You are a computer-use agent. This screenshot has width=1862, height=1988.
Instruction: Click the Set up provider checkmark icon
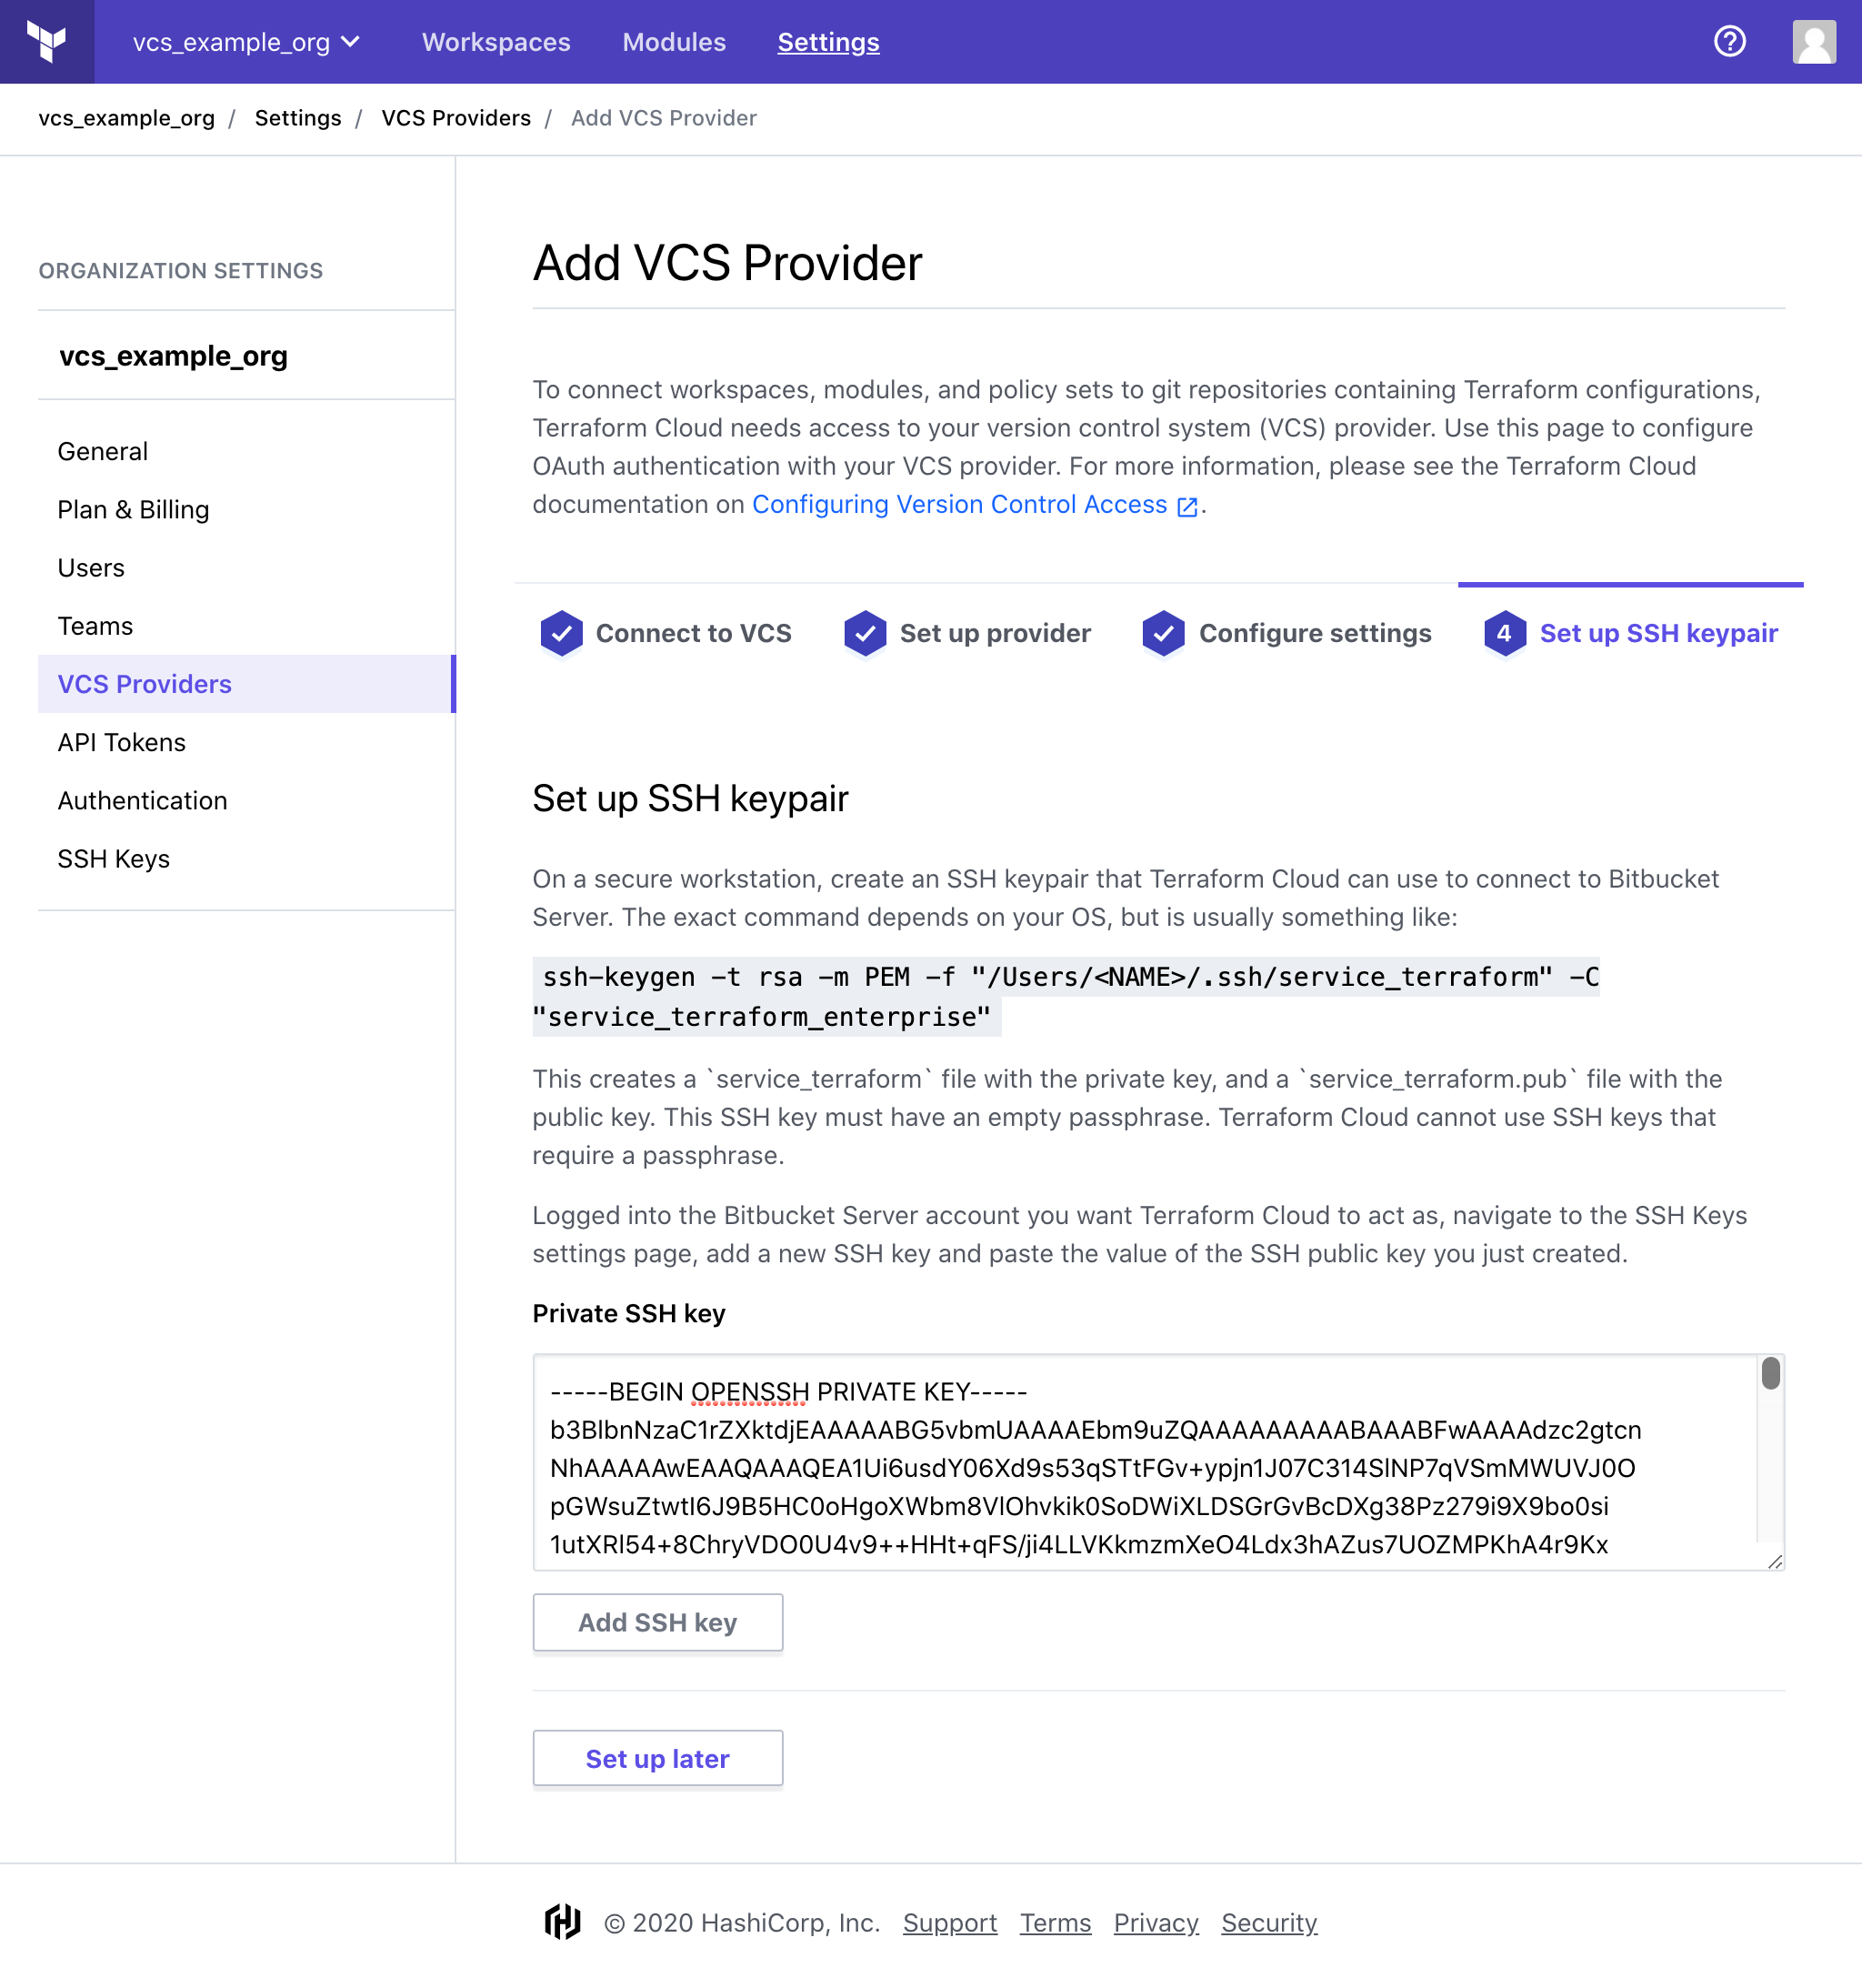[x=865, y=632]
